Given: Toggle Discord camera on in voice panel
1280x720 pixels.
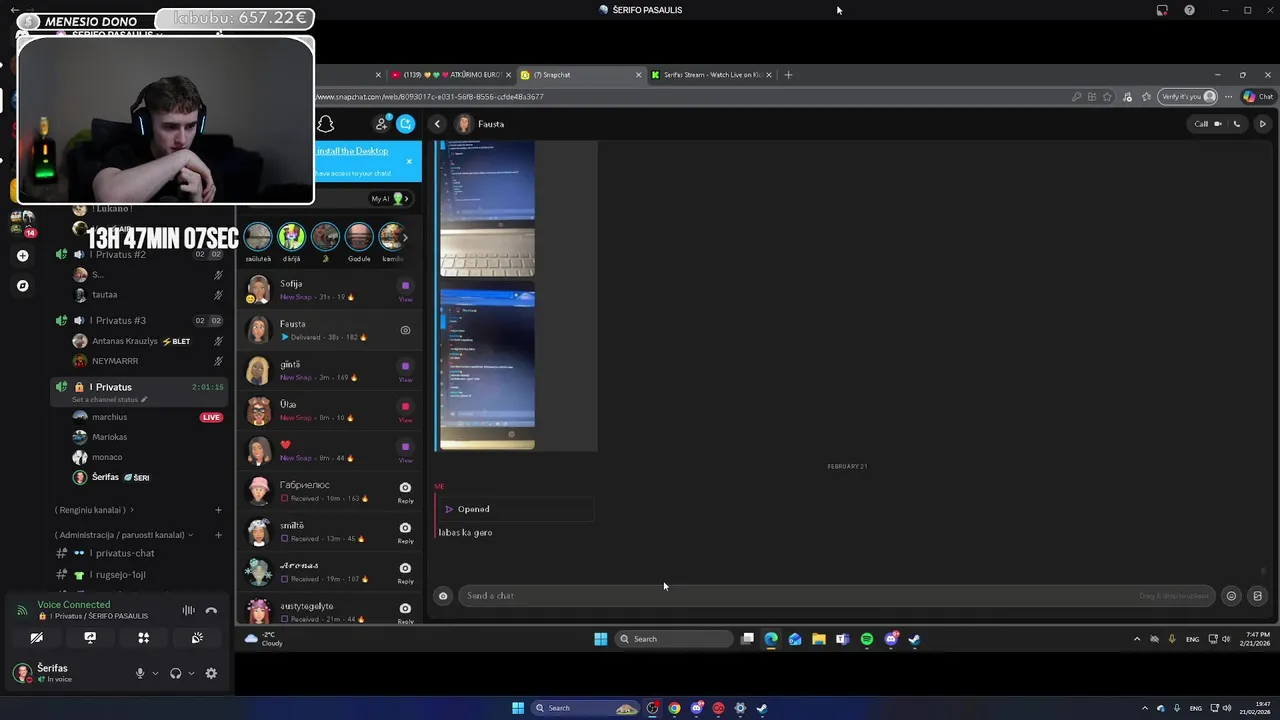Looking at the screenshot, I should tap(36, 637).
